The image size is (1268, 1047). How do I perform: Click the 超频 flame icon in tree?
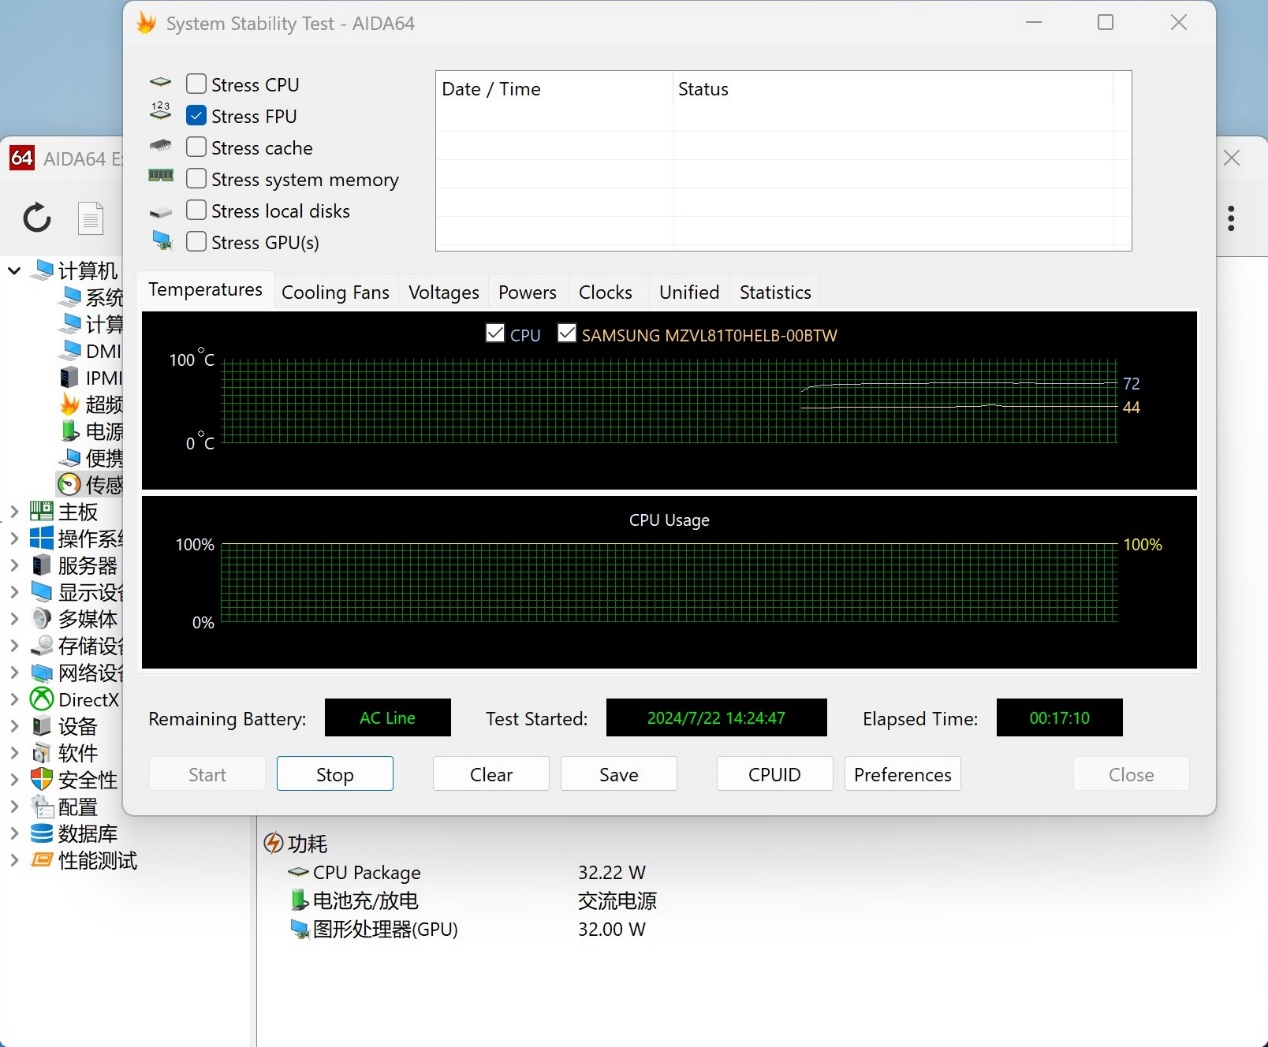69,404
